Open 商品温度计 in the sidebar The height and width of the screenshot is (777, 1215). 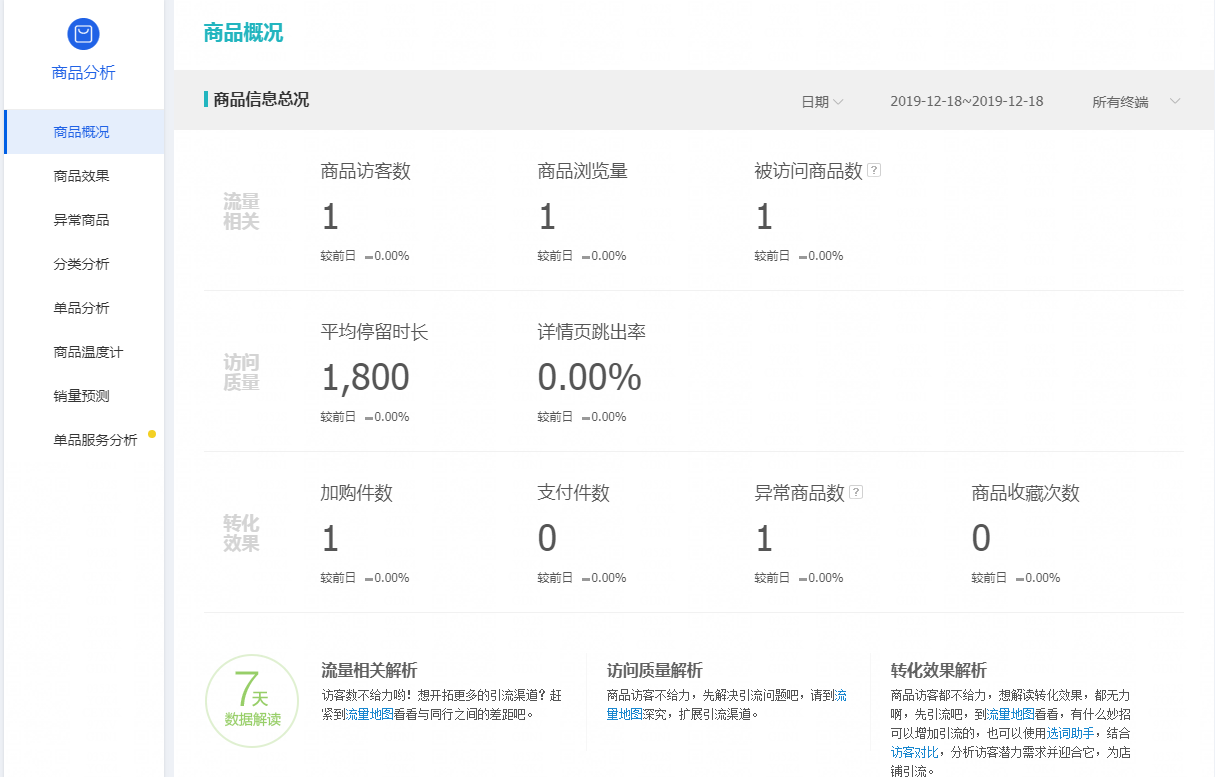click(x=88, y=352)
